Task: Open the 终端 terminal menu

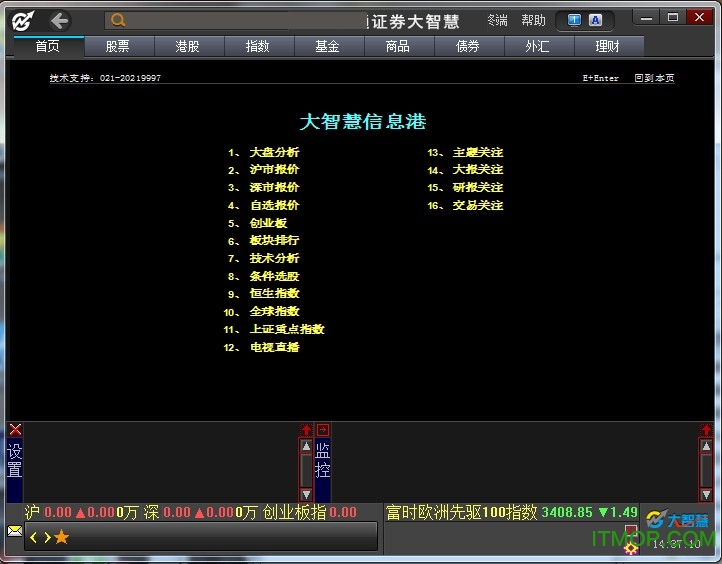Action: (x=497, y=21)
